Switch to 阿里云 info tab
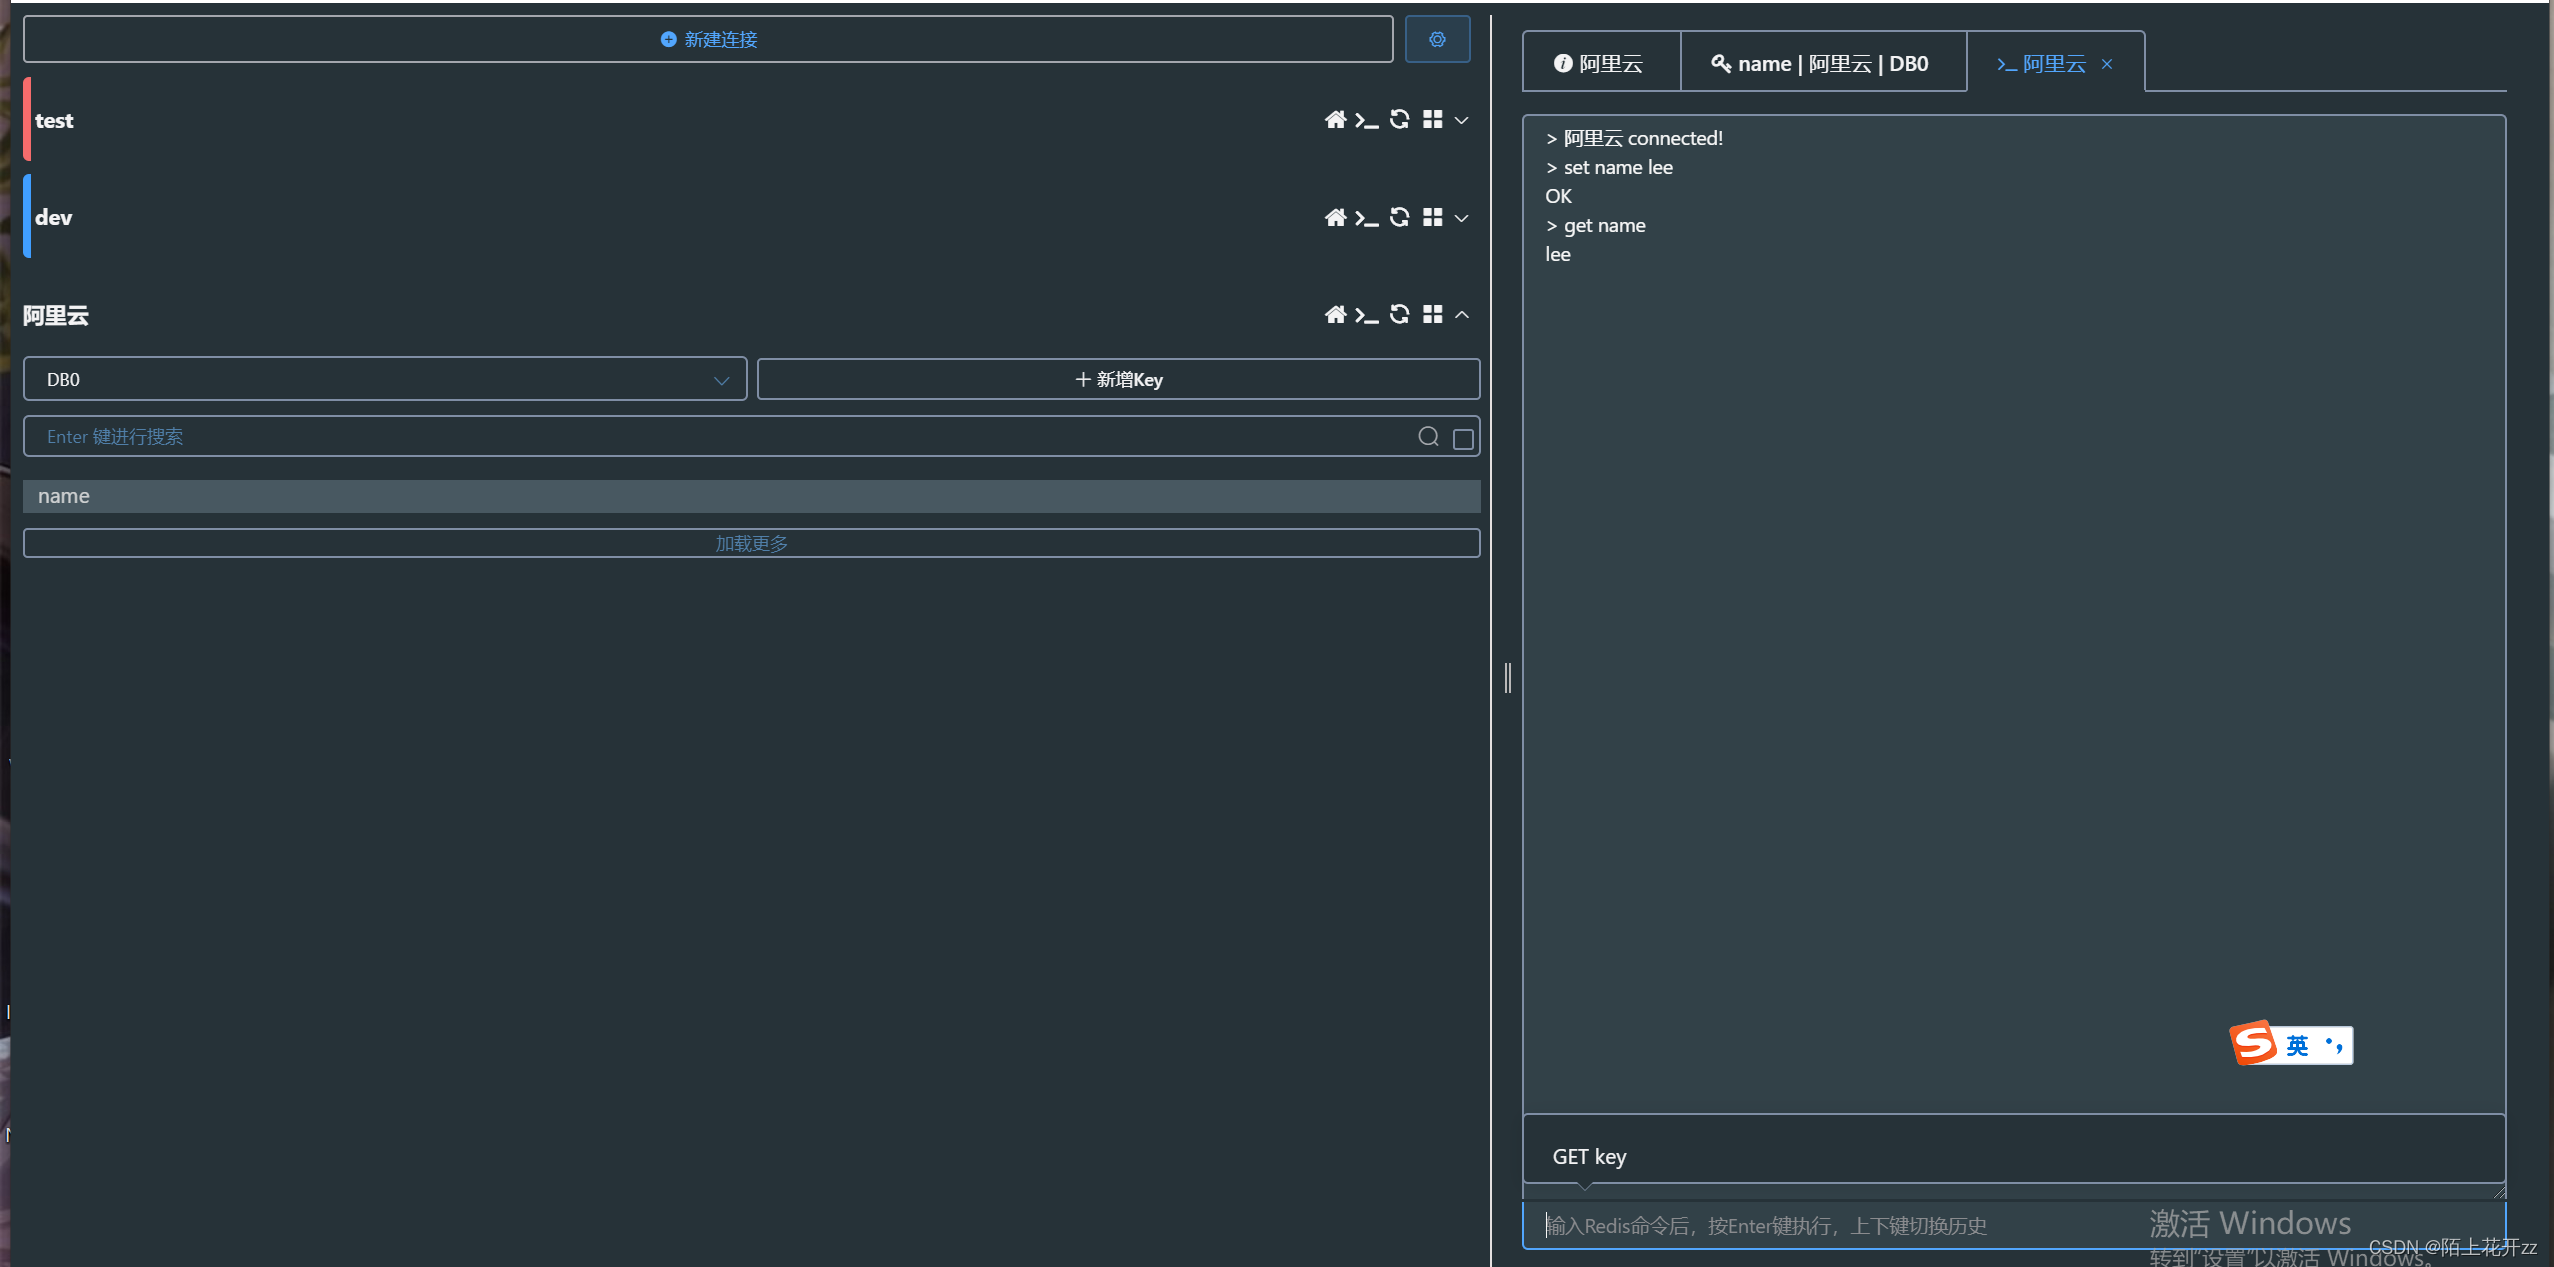Image resolution: width=2554 pixels, height=1267 pixels. click(x=1600, y=64)
